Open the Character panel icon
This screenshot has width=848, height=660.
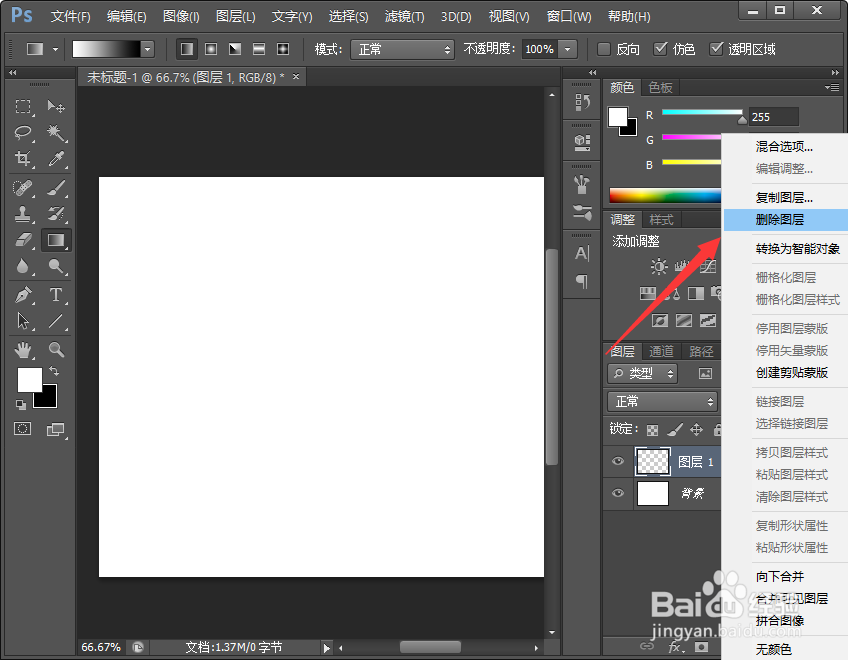tap(582, 253)
